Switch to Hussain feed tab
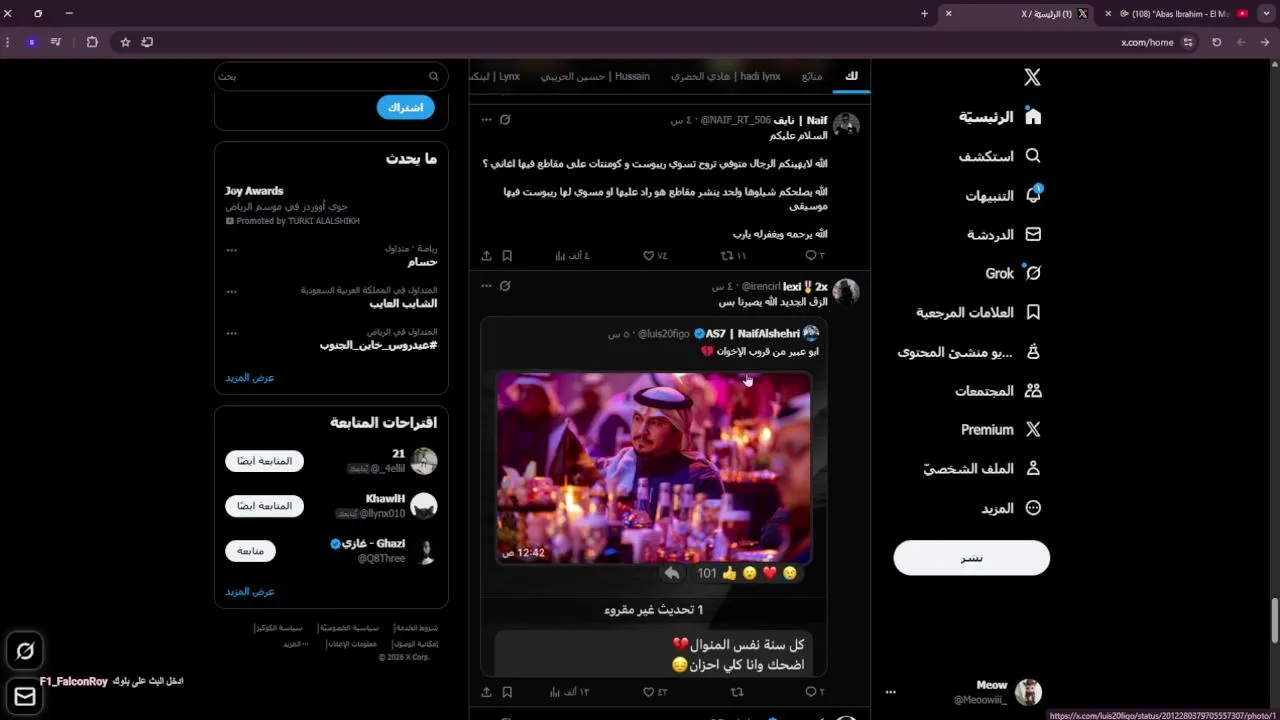 pyautogui.click(x=595, y=76)
